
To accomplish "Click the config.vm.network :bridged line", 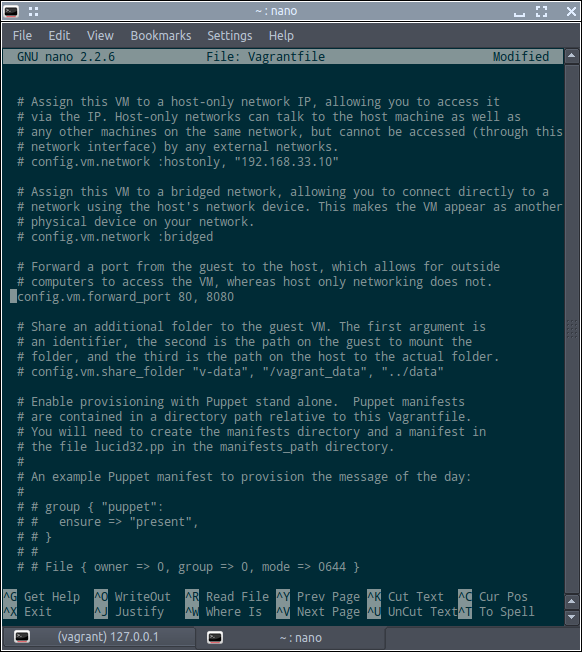I will pos(115,237).
